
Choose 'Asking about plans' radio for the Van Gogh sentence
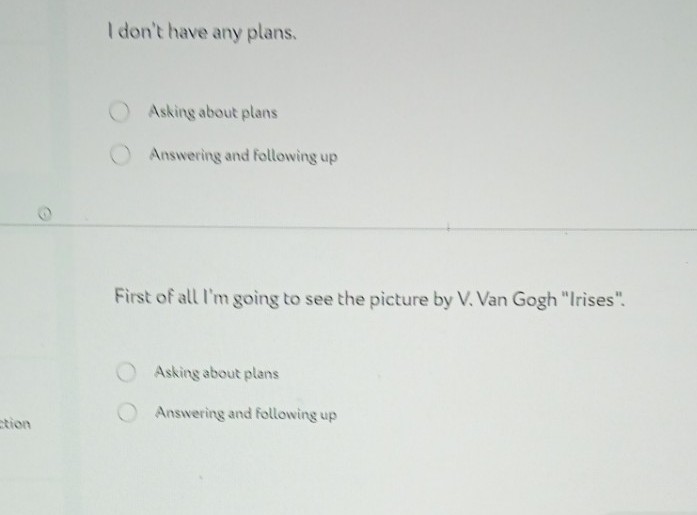coord(125,373)
